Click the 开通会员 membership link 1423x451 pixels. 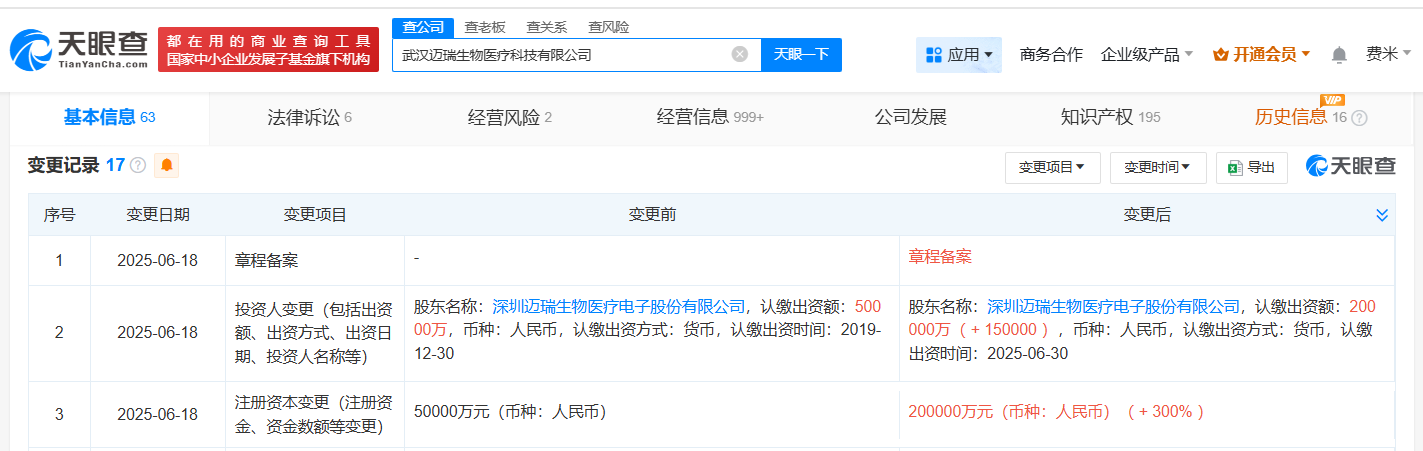1260,55
